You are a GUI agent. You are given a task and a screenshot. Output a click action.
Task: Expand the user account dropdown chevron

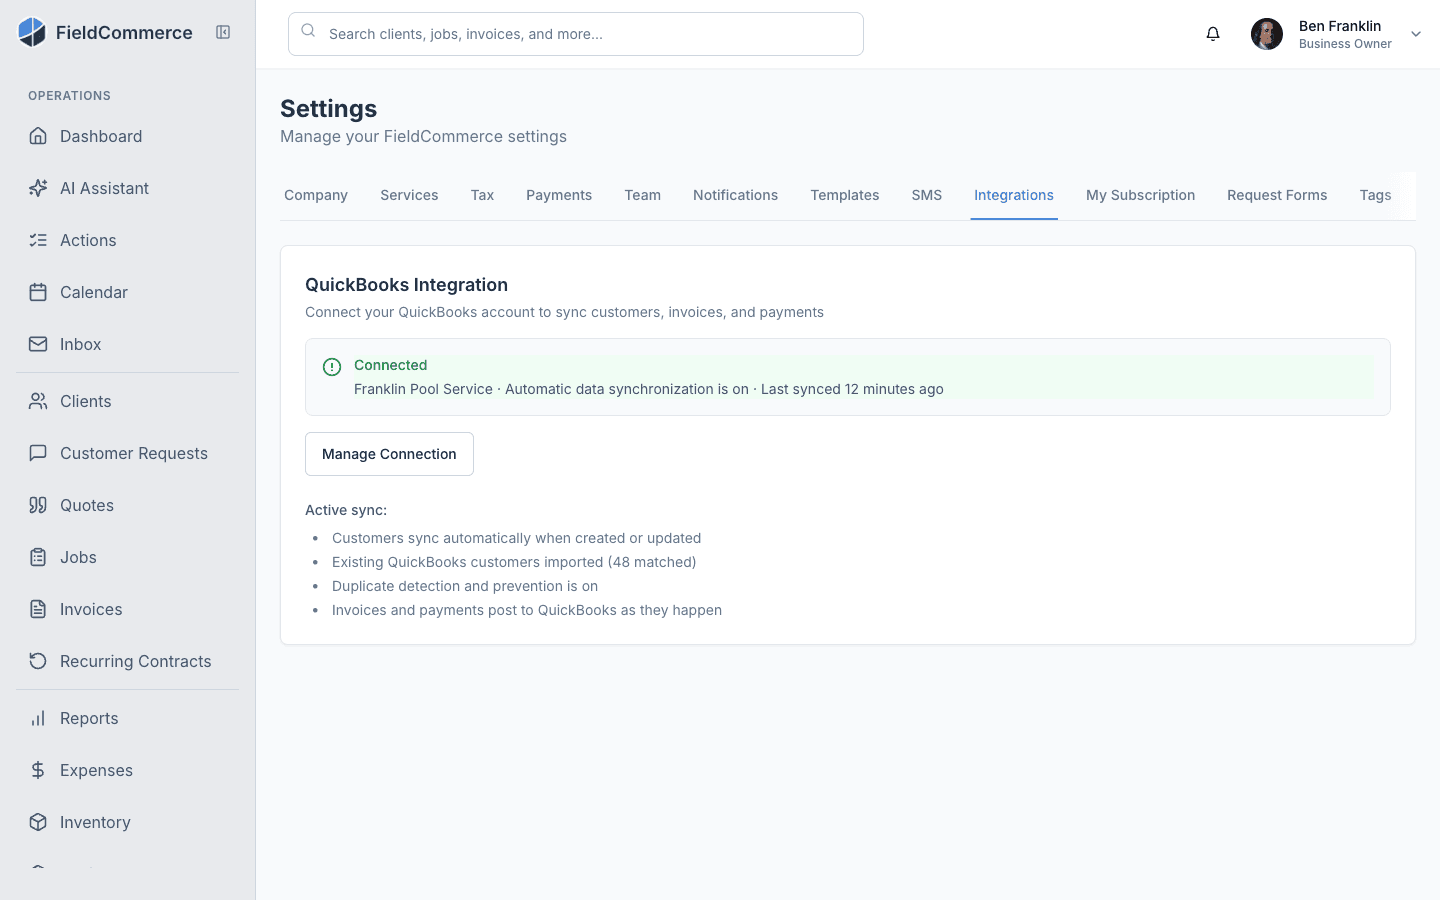1416,34
